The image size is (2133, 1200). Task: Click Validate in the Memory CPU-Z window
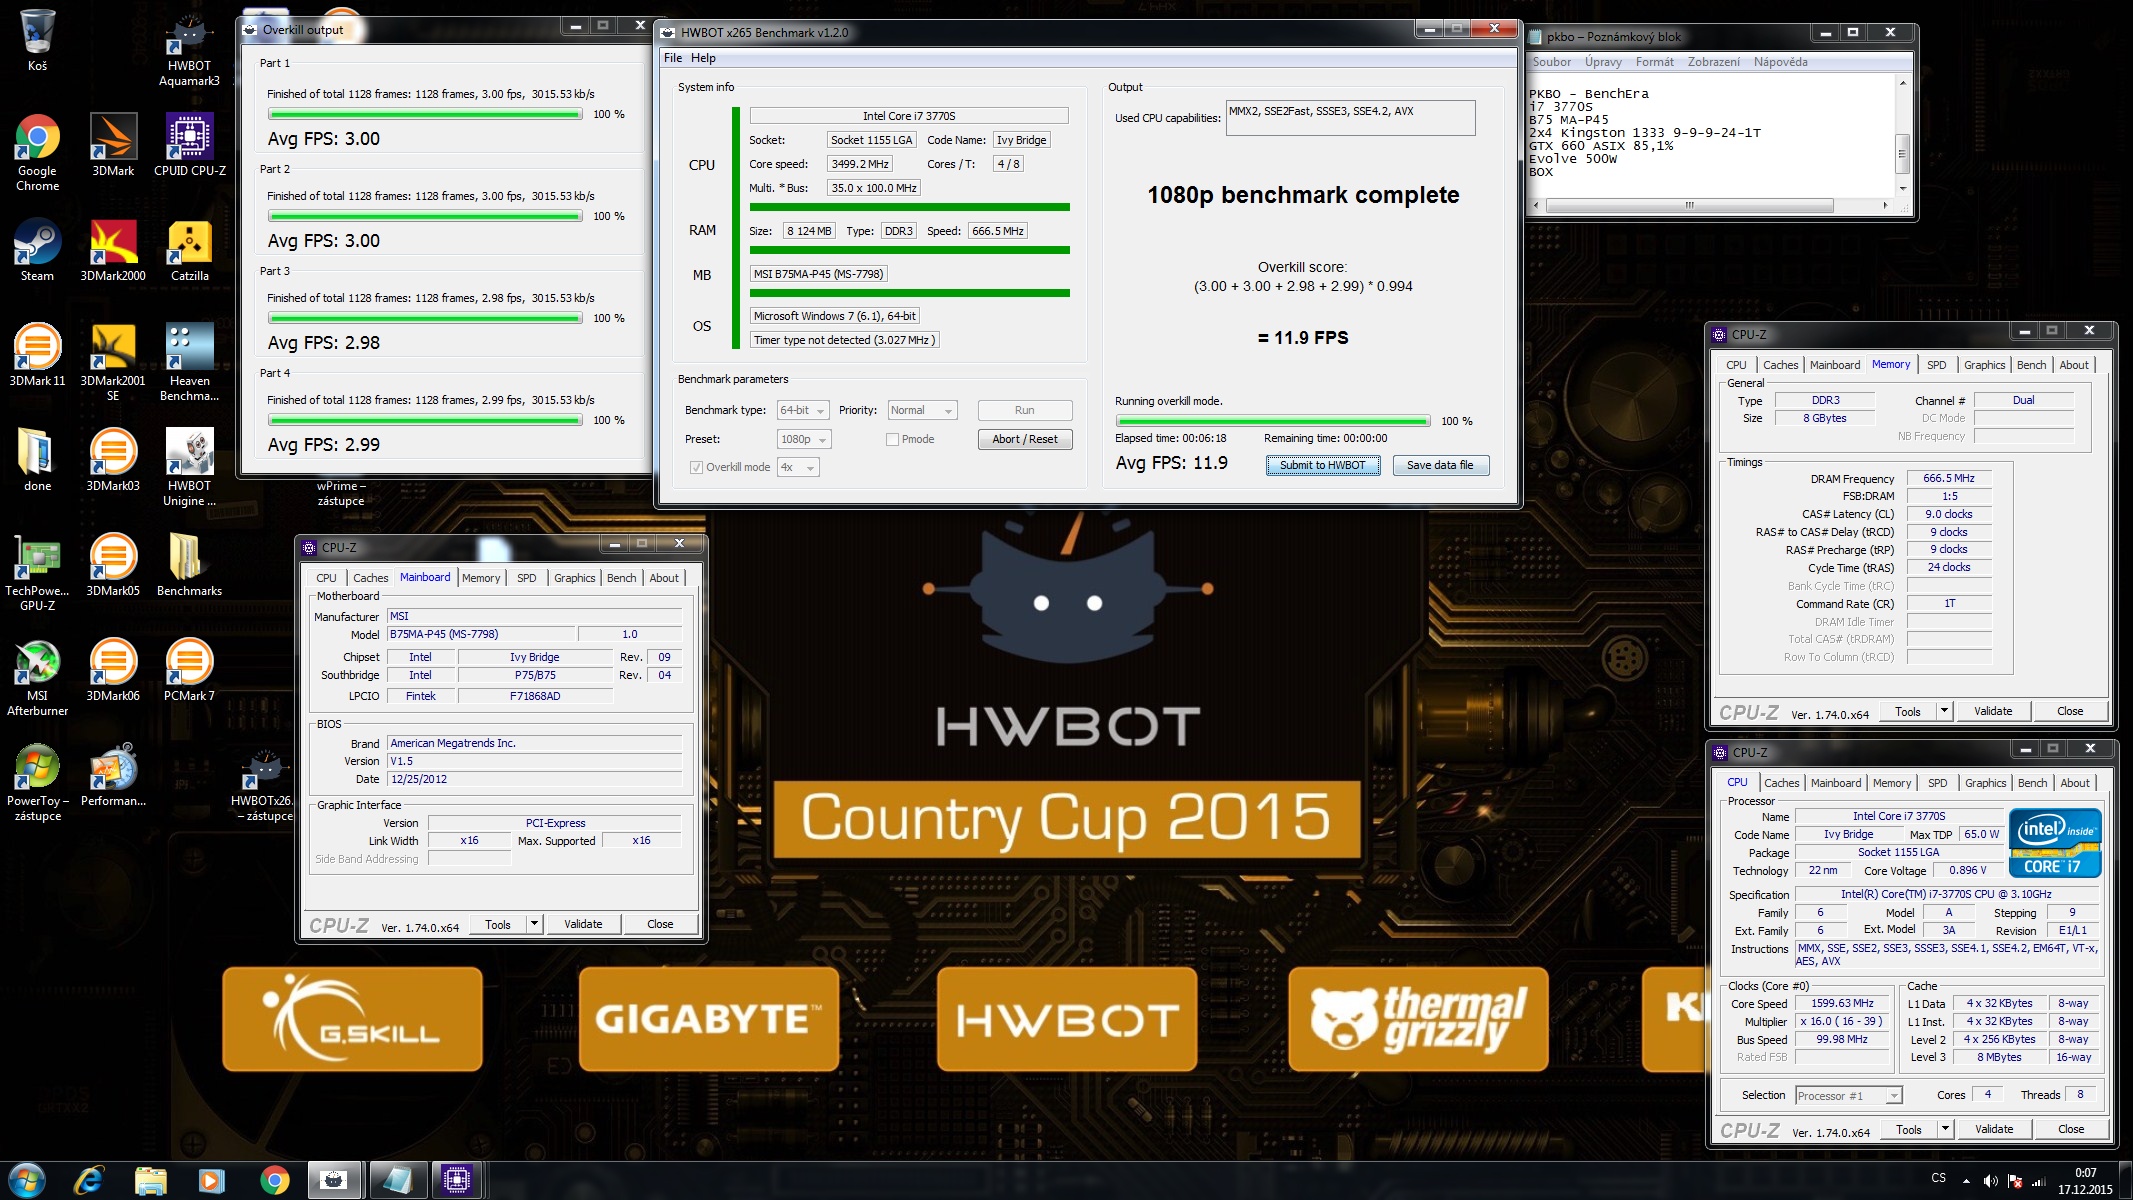point(1993,711)
